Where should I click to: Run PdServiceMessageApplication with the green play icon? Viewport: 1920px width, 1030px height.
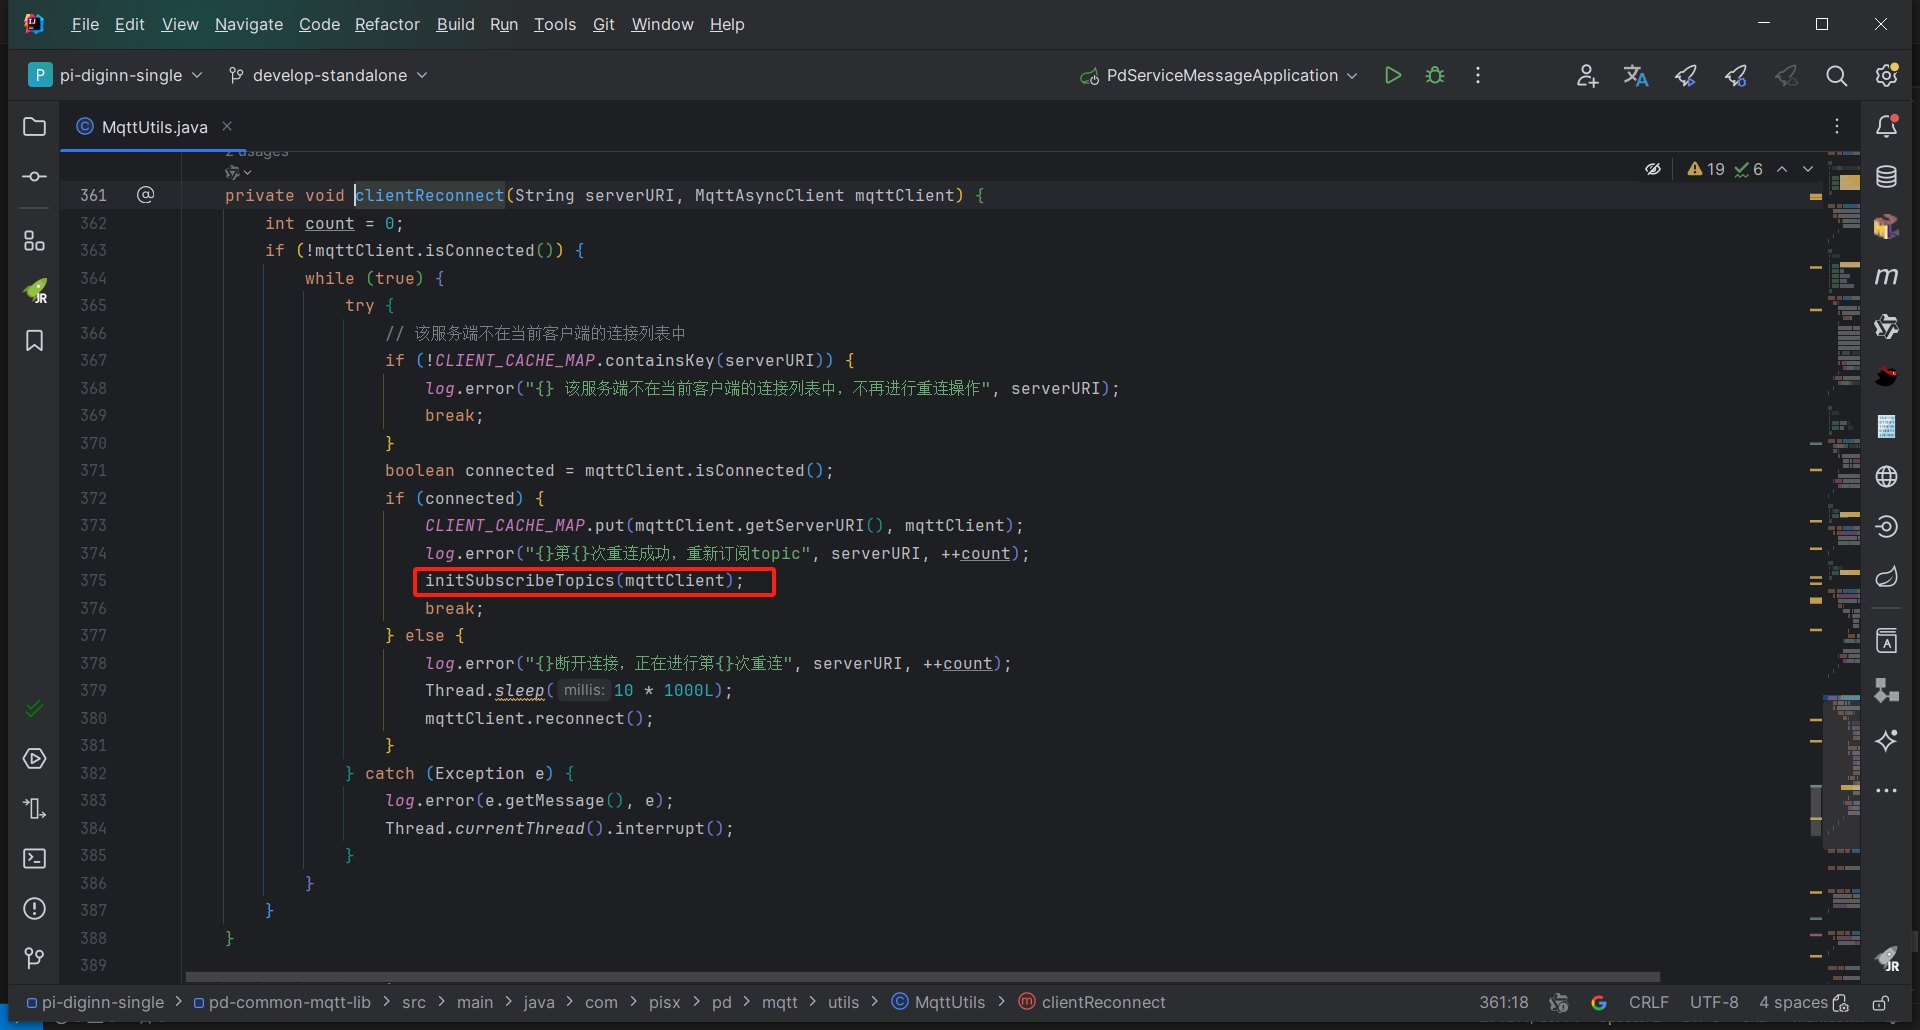tap(1392, 75)
